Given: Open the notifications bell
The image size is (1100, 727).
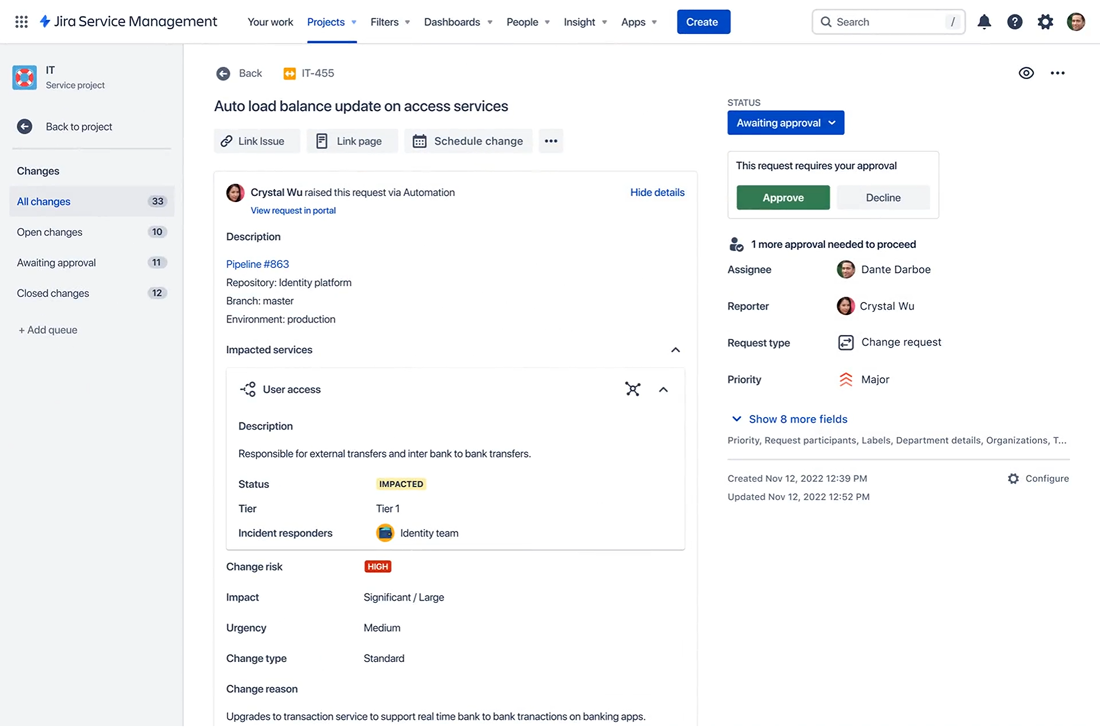Looking at the screenshot, I should pyautogui.click(x=984, y=22).
